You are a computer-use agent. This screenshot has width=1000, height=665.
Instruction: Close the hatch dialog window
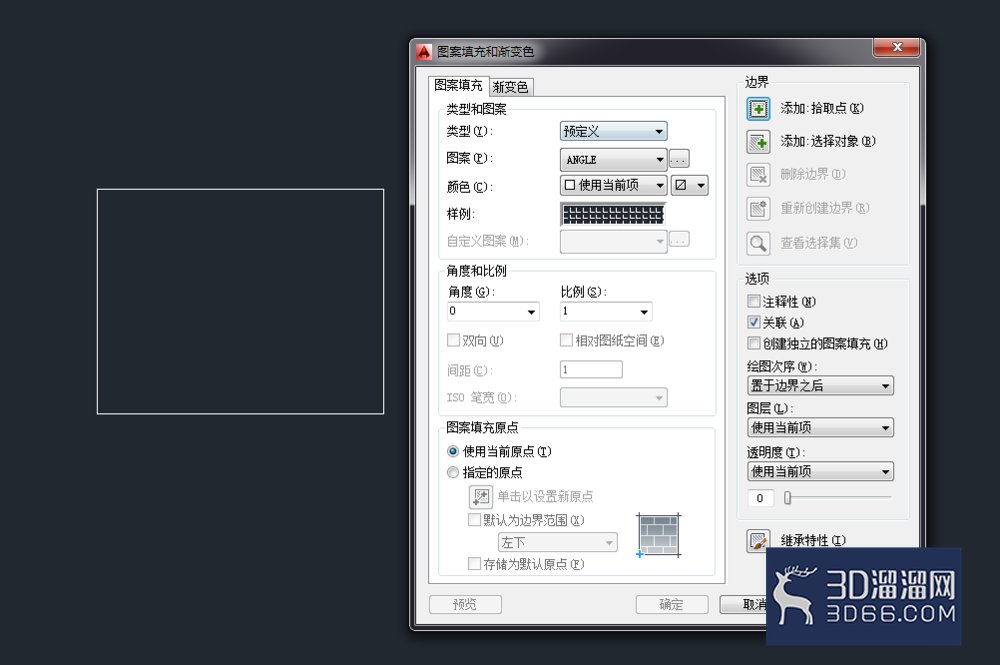pyautogui.click(x=897, y=47)
